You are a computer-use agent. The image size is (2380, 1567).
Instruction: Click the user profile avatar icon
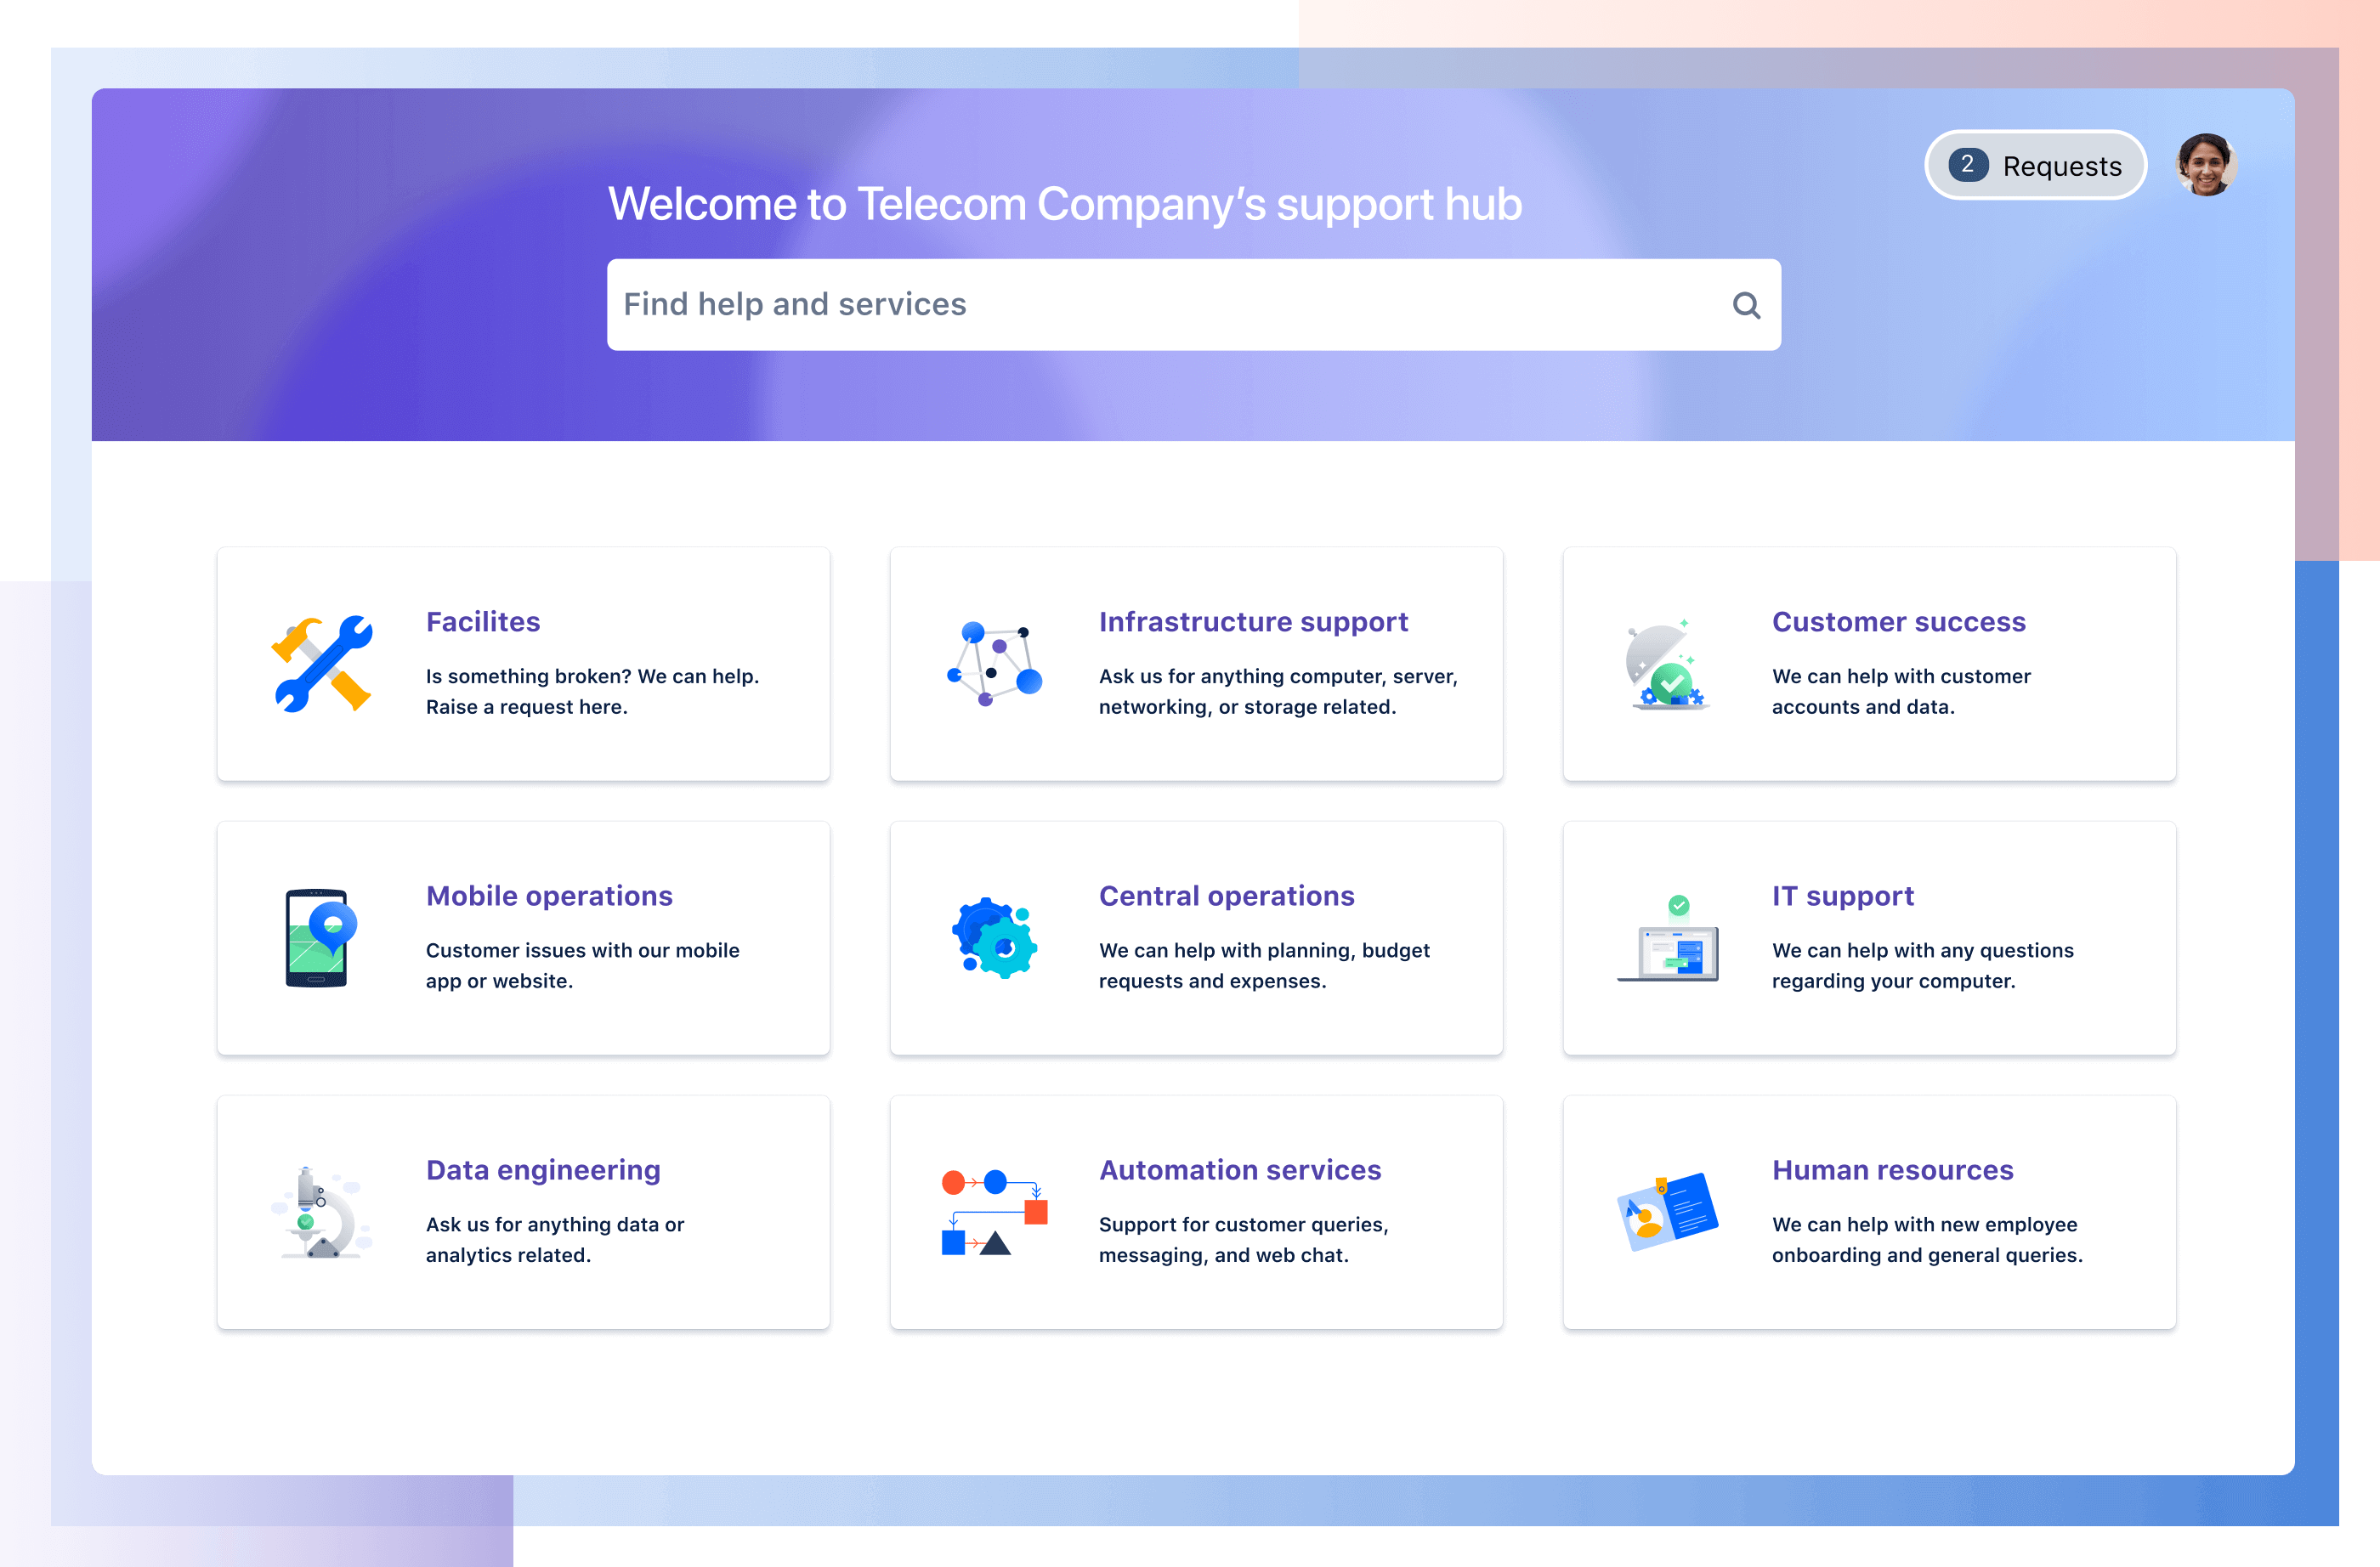[2207, 164]
